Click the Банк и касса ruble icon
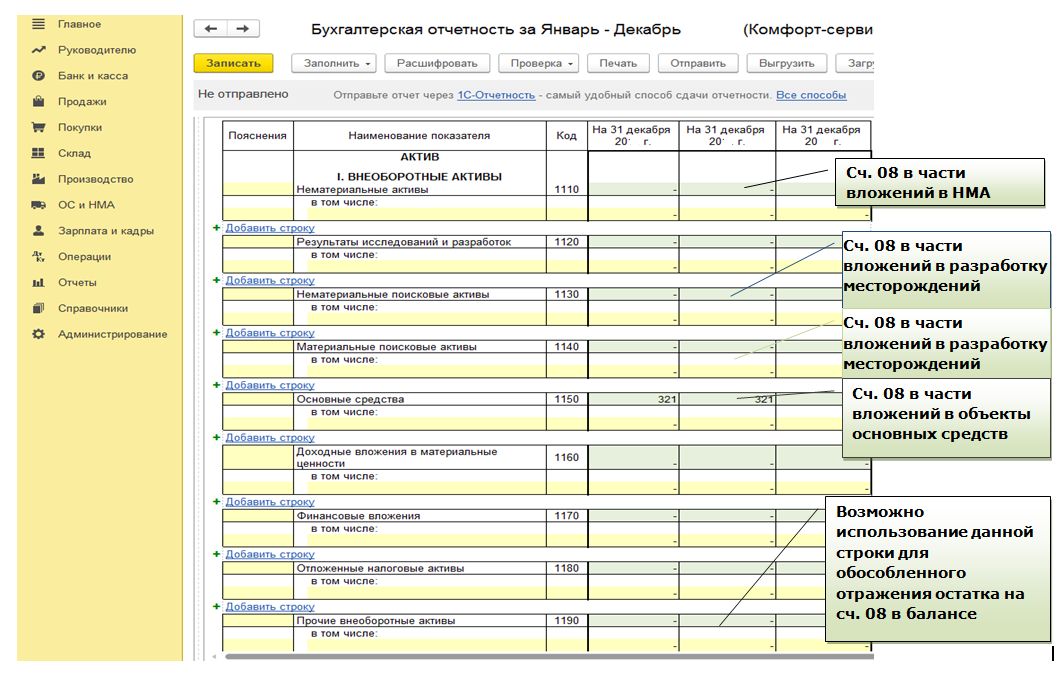 [39, 75]
